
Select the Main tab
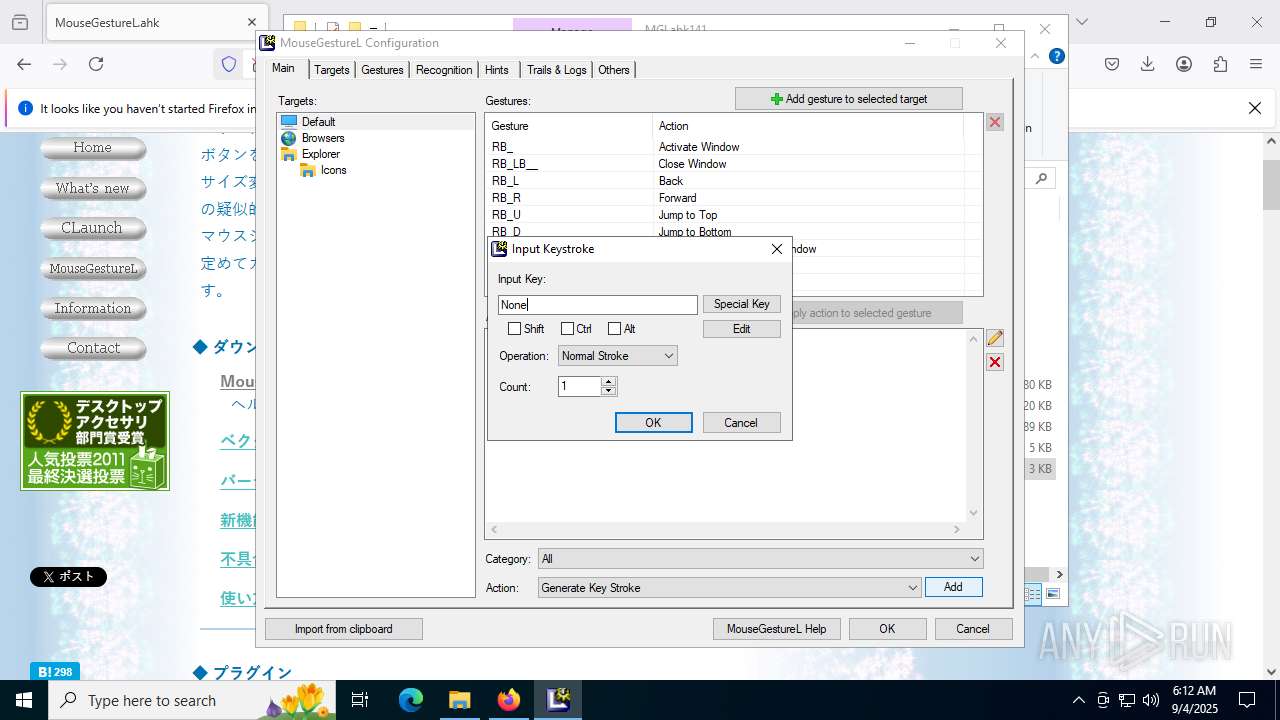coord(284,68)
